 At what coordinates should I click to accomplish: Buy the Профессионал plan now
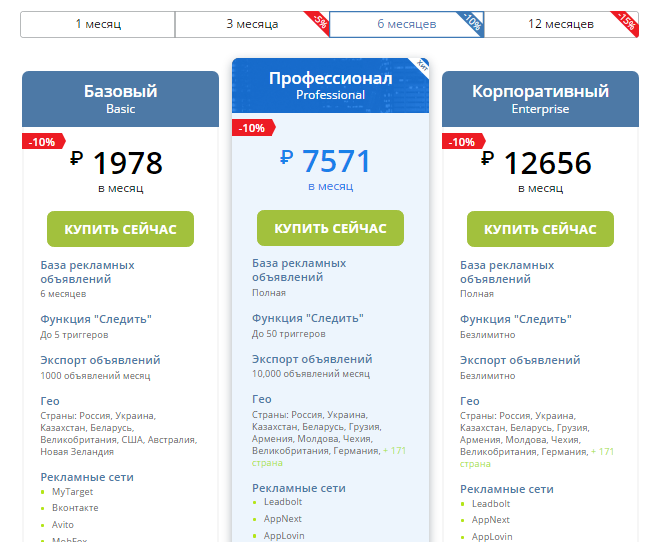330,228
